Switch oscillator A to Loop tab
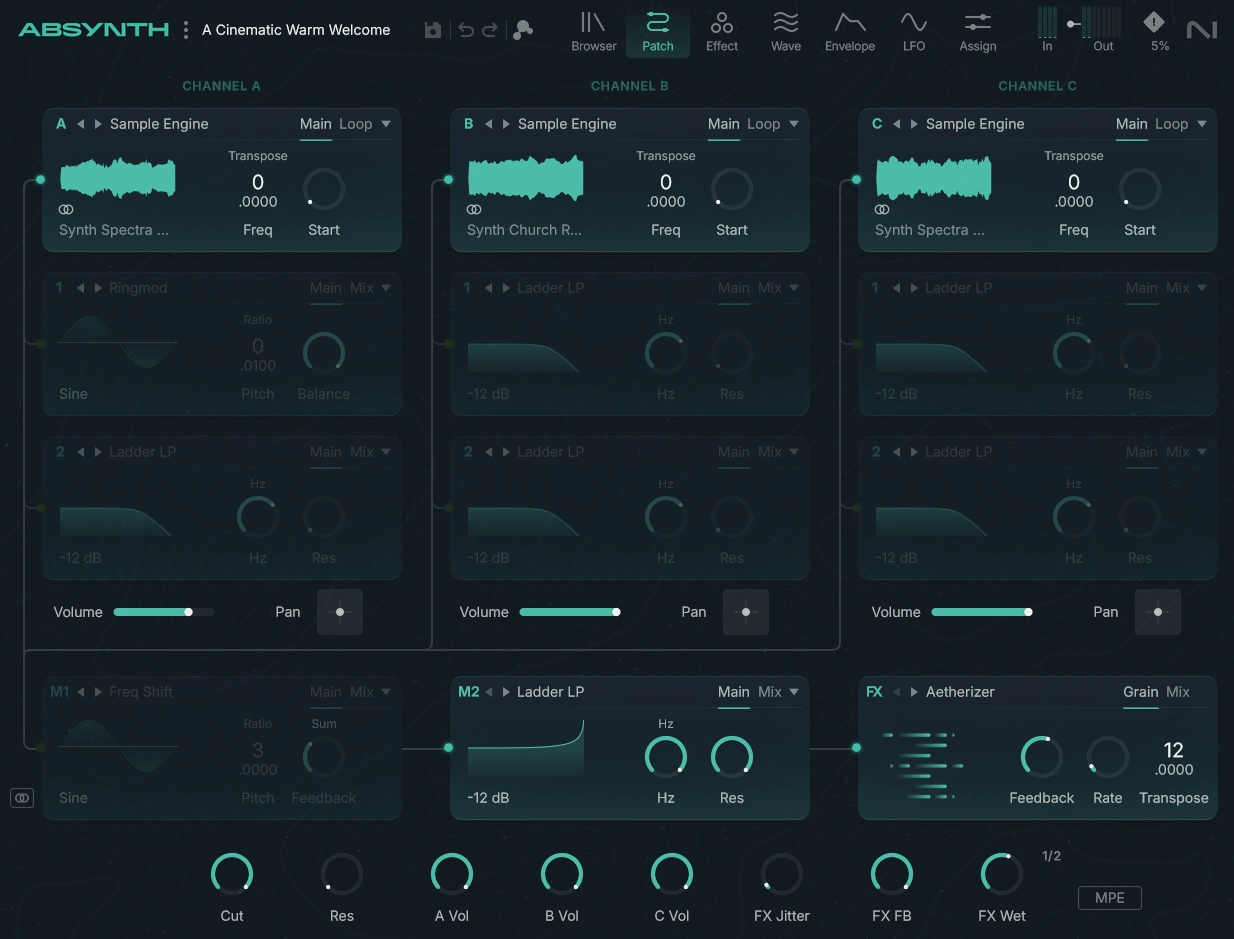The image size is (1234, 939). (356, 124)
